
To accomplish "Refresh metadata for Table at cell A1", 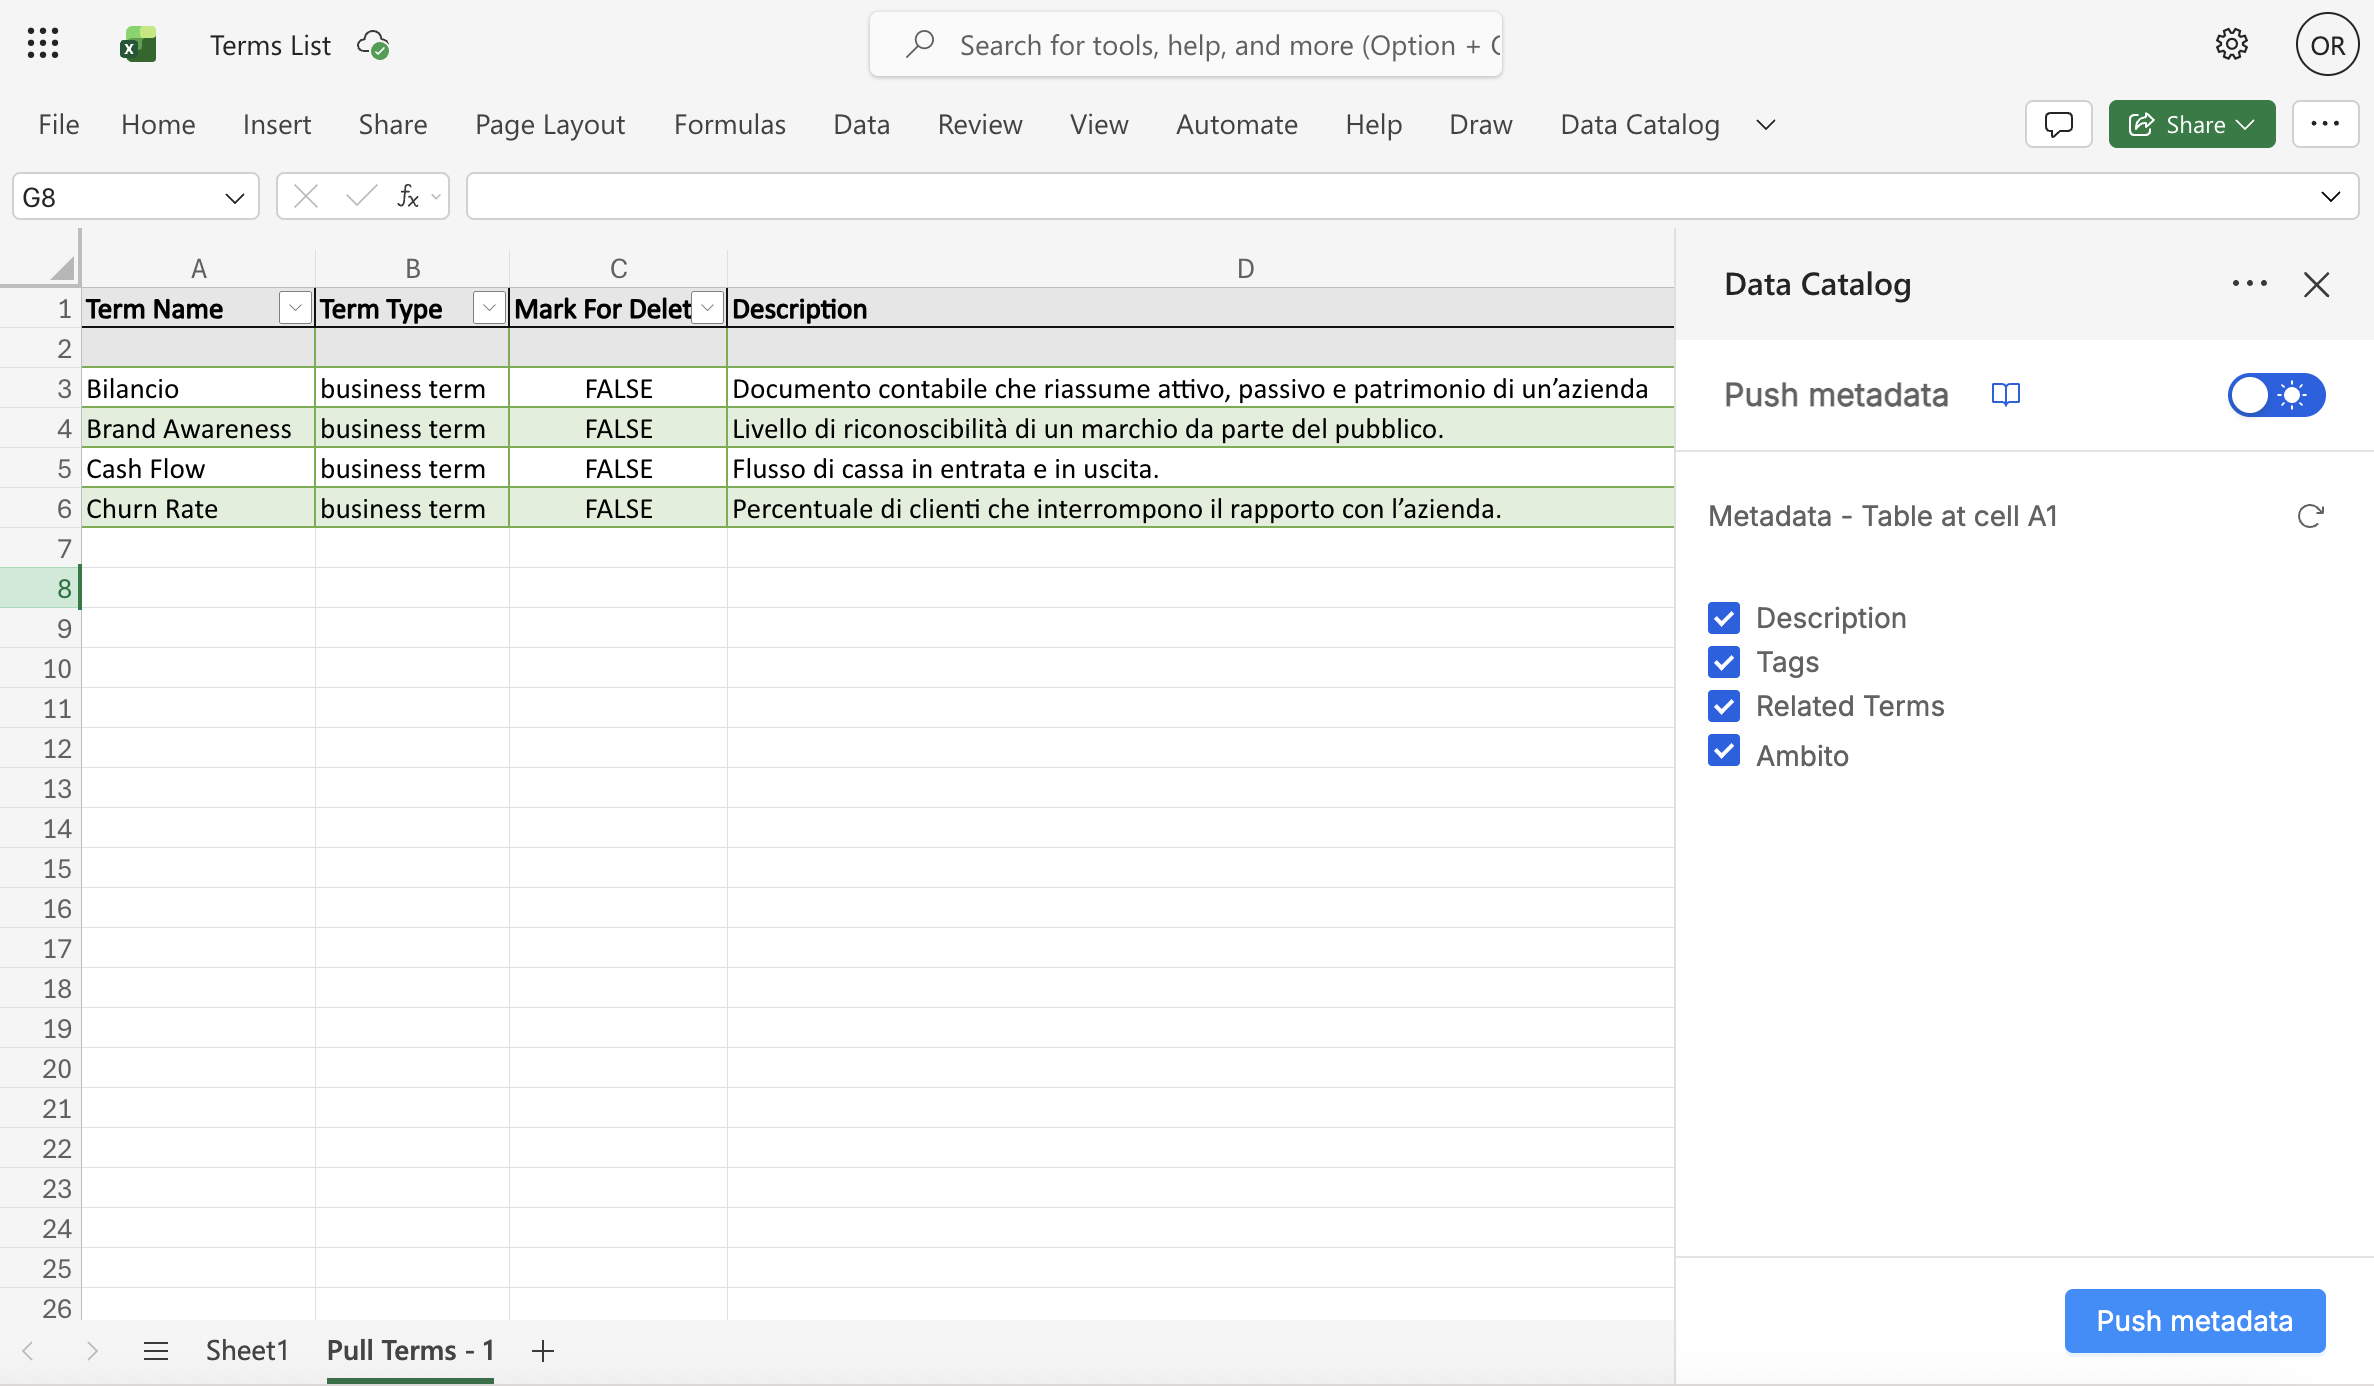I will [2309, 516].
